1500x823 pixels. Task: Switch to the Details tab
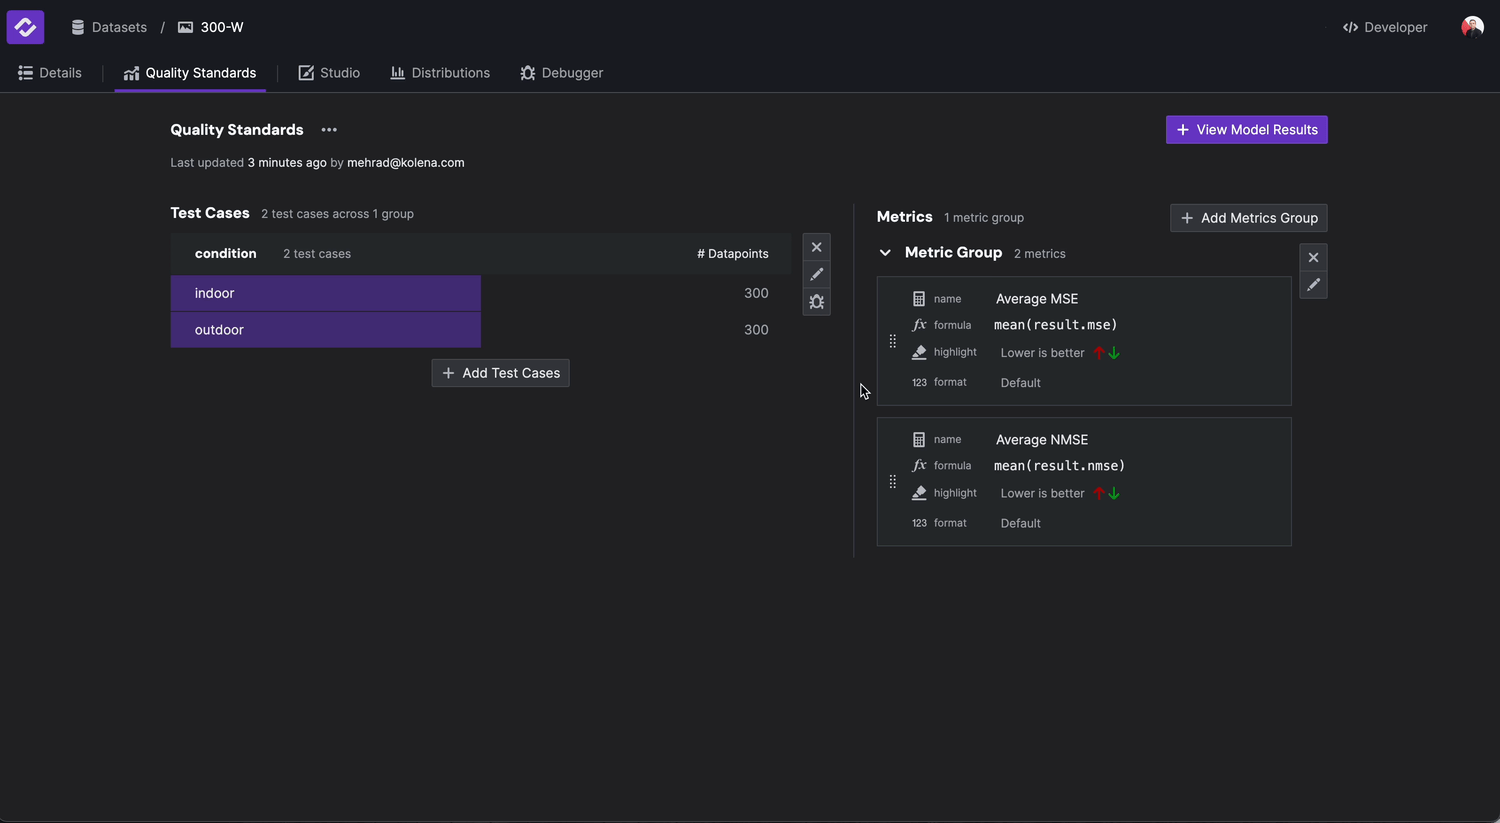(50, 73)
